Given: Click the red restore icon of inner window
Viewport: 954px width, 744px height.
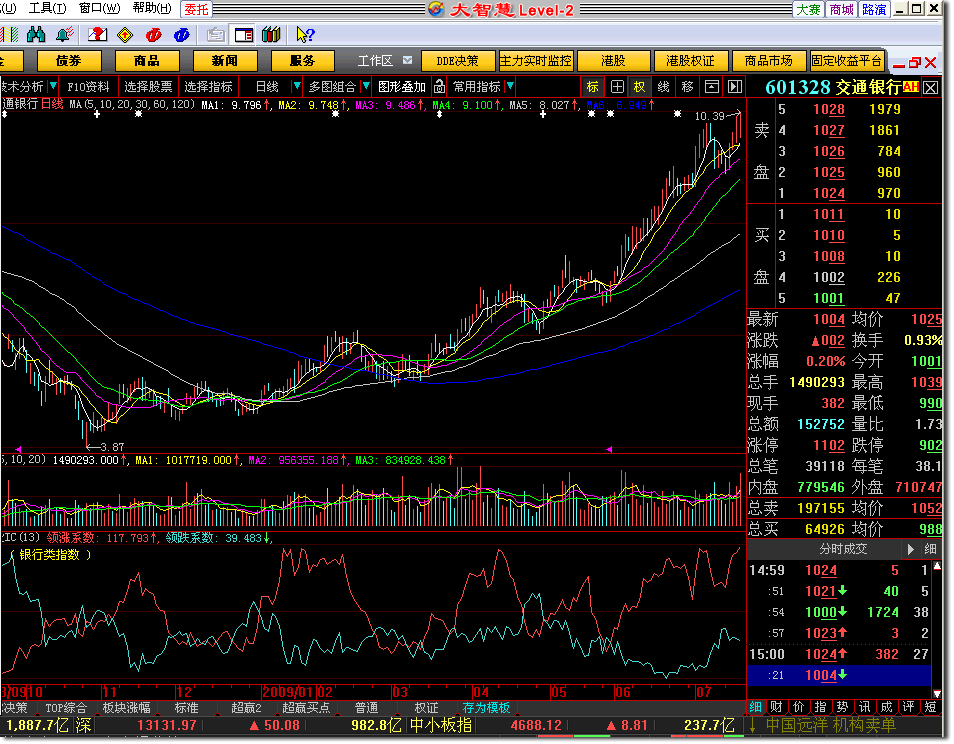Looking at the screenshot, I should (914, 63).
